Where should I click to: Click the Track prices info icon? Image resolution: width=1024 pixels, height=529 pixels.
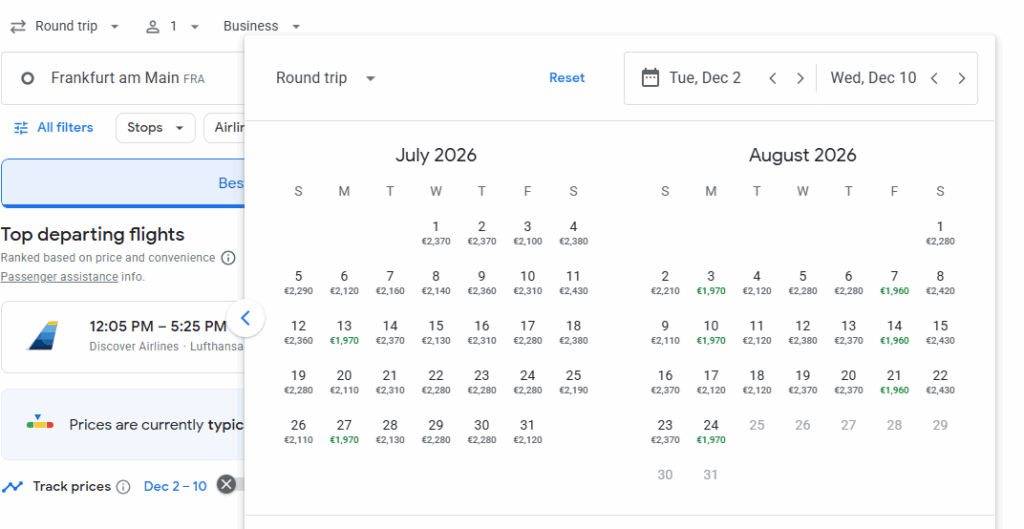tap(123, 487)
